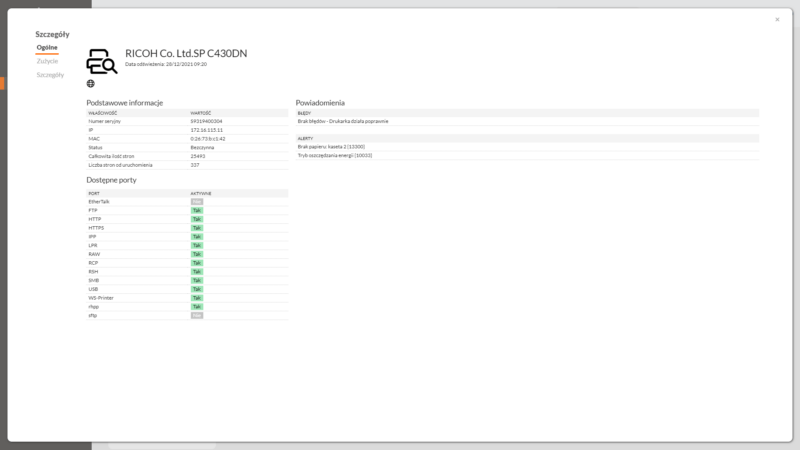Click the rhpp Tak badge
The image size is (800, 450).
pyautogui.click(x=197, y=307)
